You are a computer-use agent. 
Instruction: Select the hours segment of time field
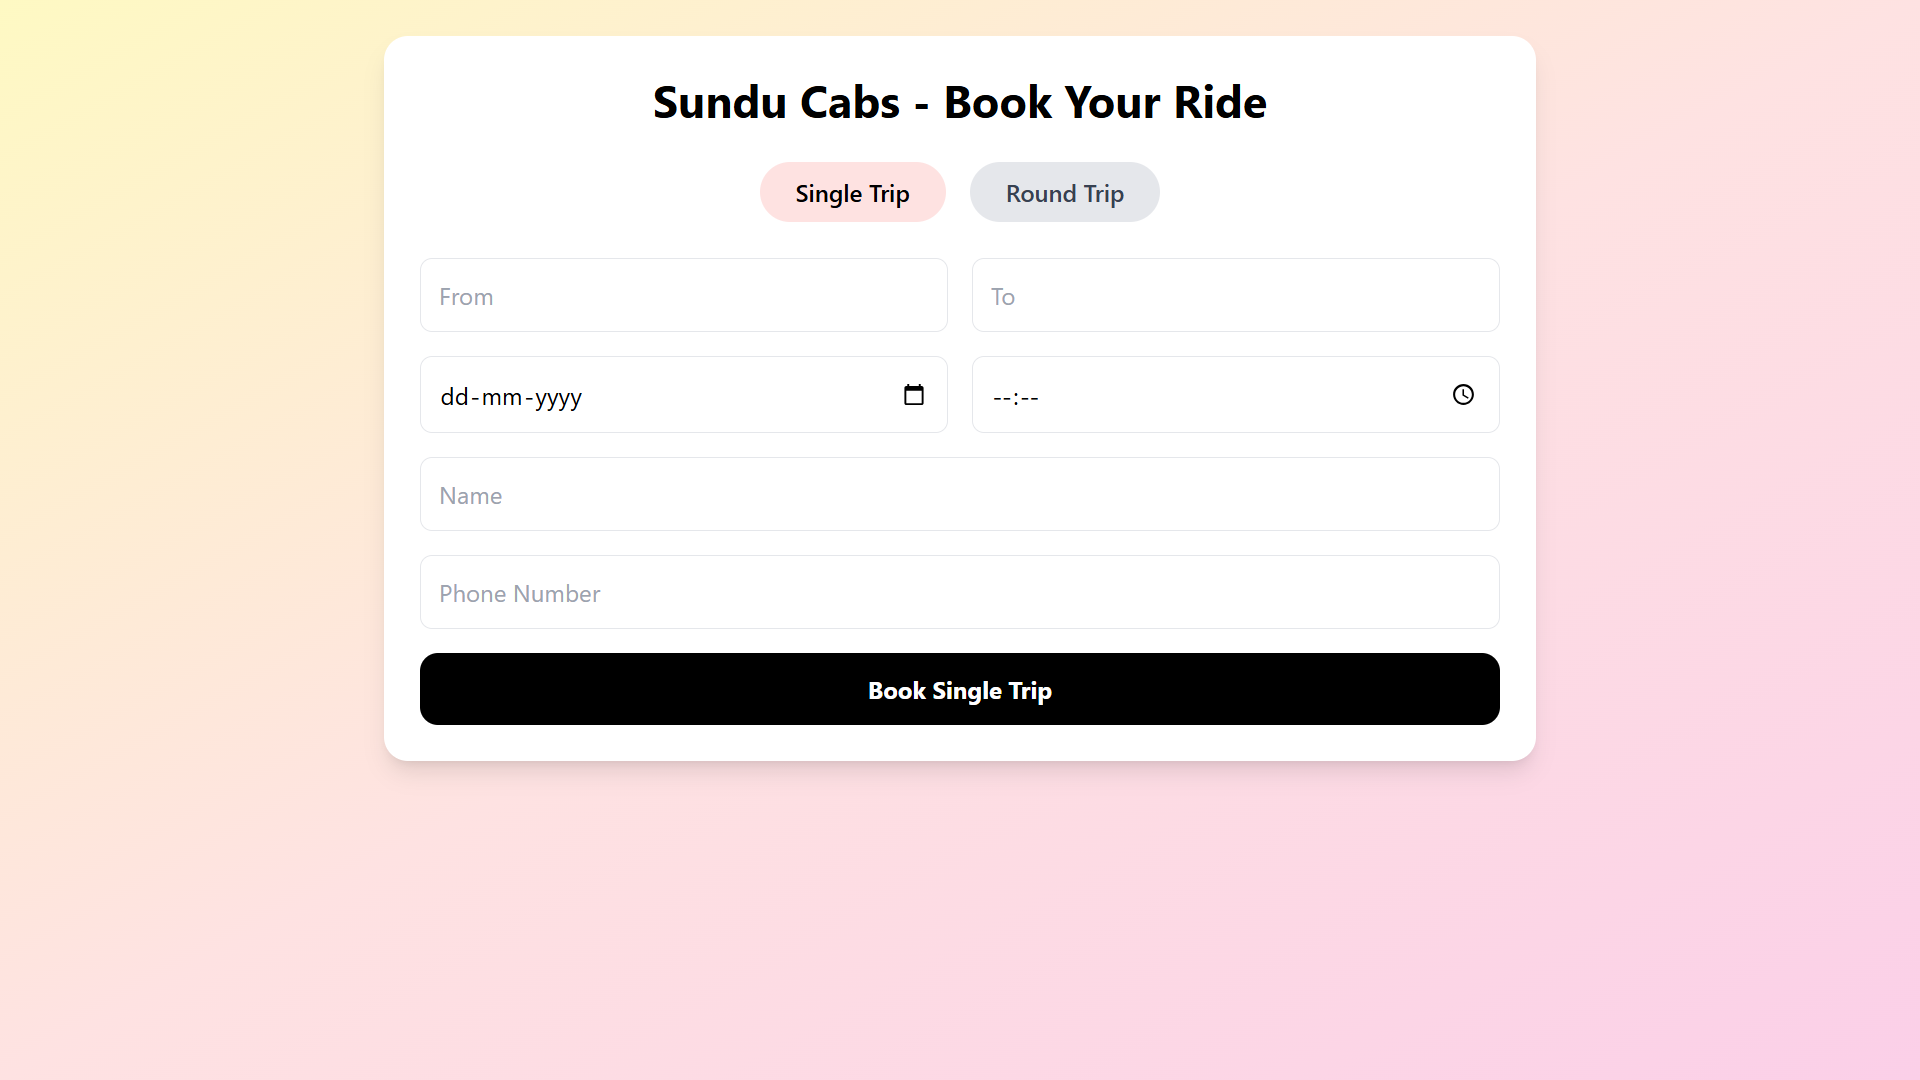[x=1001, y=398]
